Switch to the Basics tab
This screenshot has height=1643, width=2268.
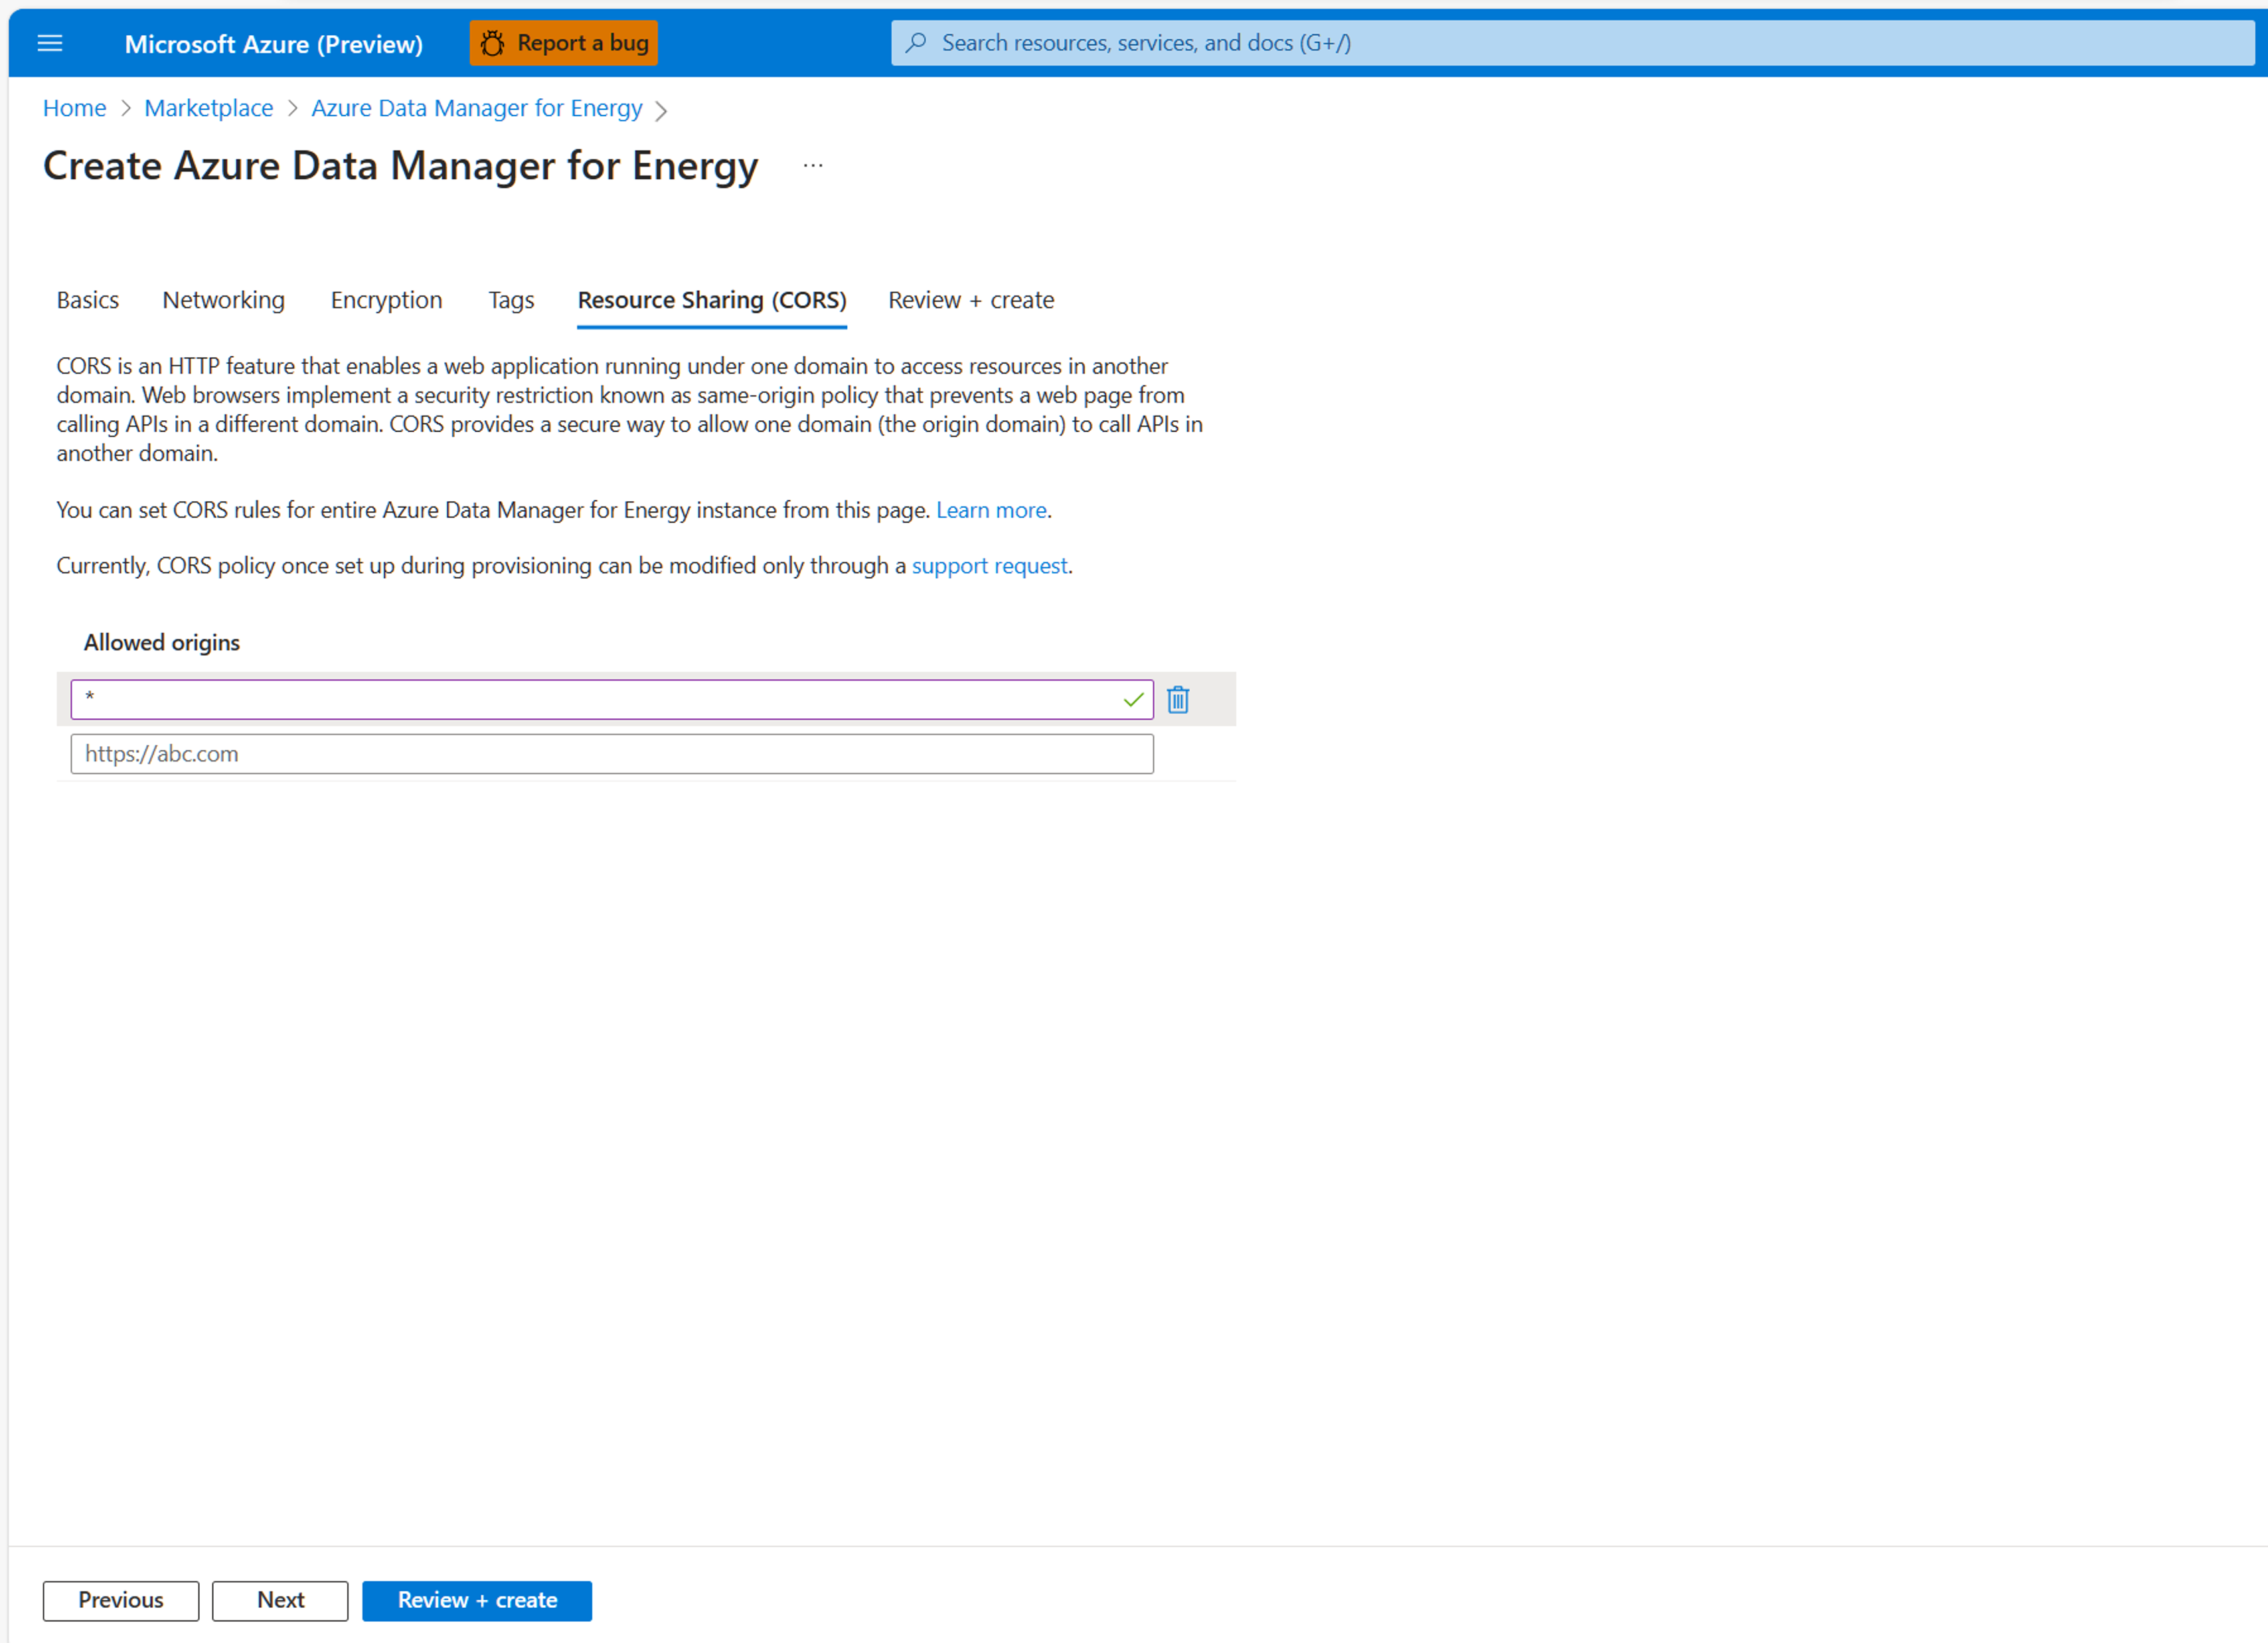click(87, 300)
